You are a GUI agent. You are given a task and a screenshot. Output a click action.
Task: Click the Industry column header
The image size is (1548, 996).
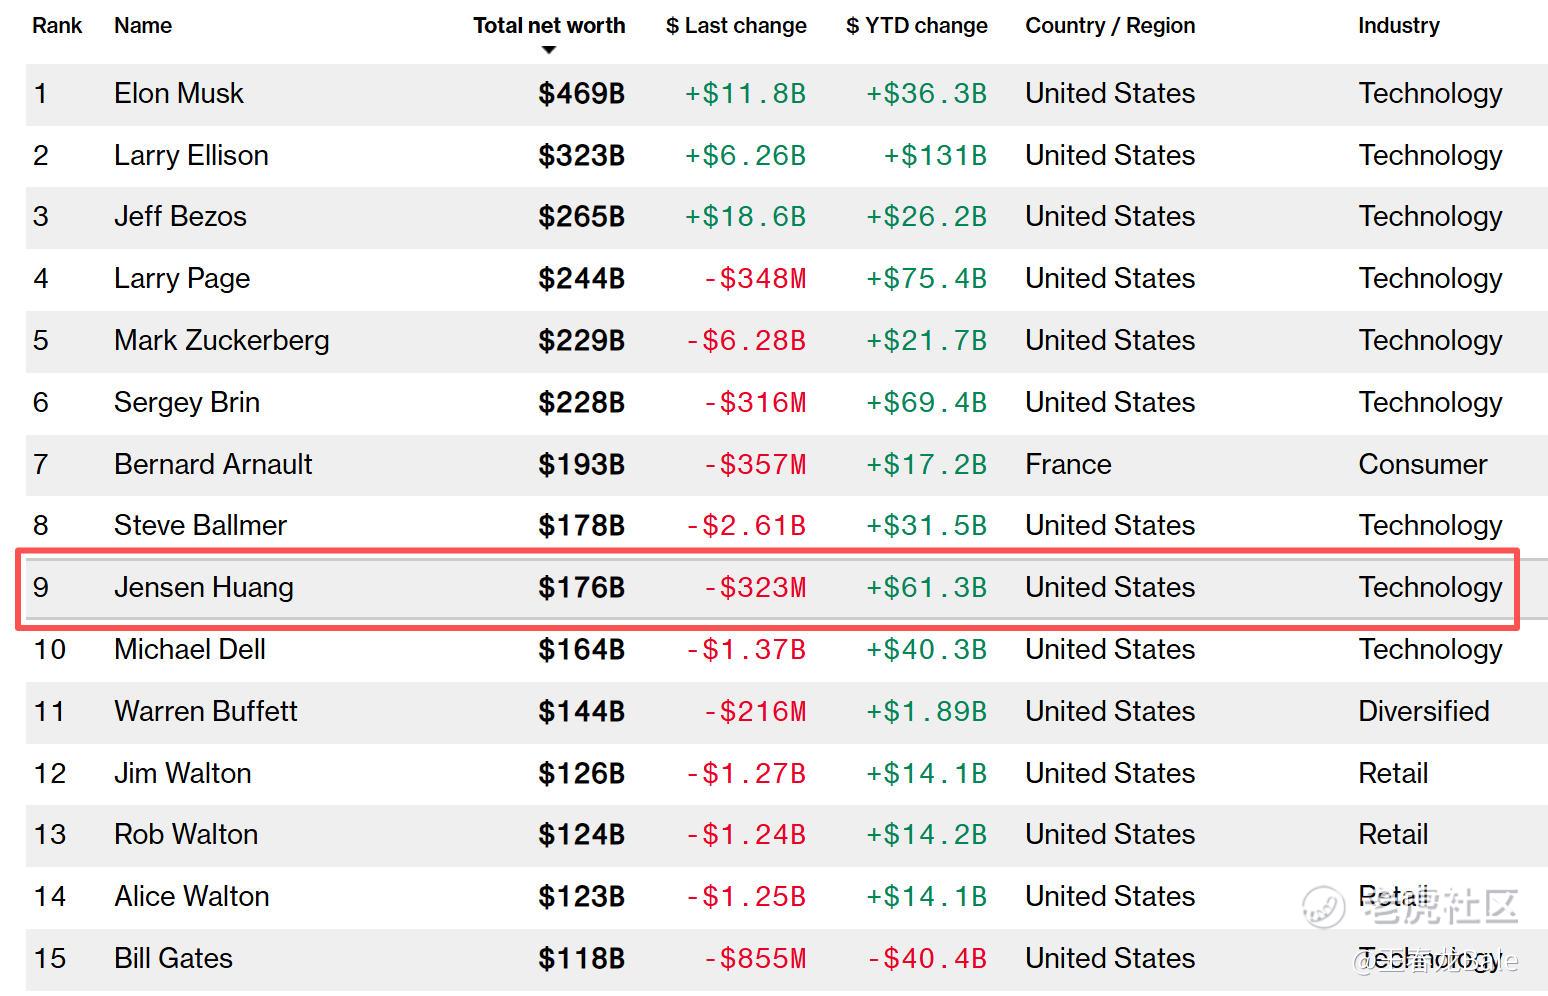[x=1398, y=26]
